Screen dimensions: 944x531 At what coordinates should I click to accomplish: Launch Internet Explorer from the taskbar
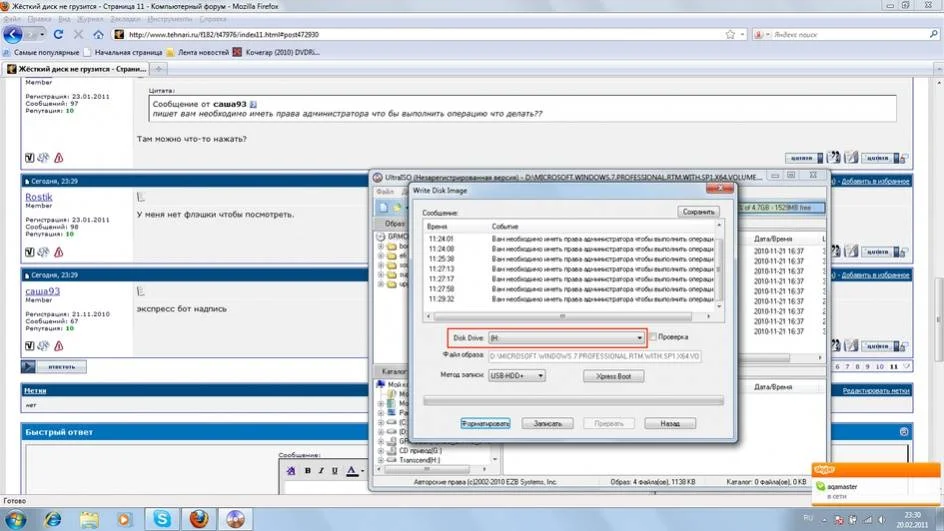coord(53,519)
